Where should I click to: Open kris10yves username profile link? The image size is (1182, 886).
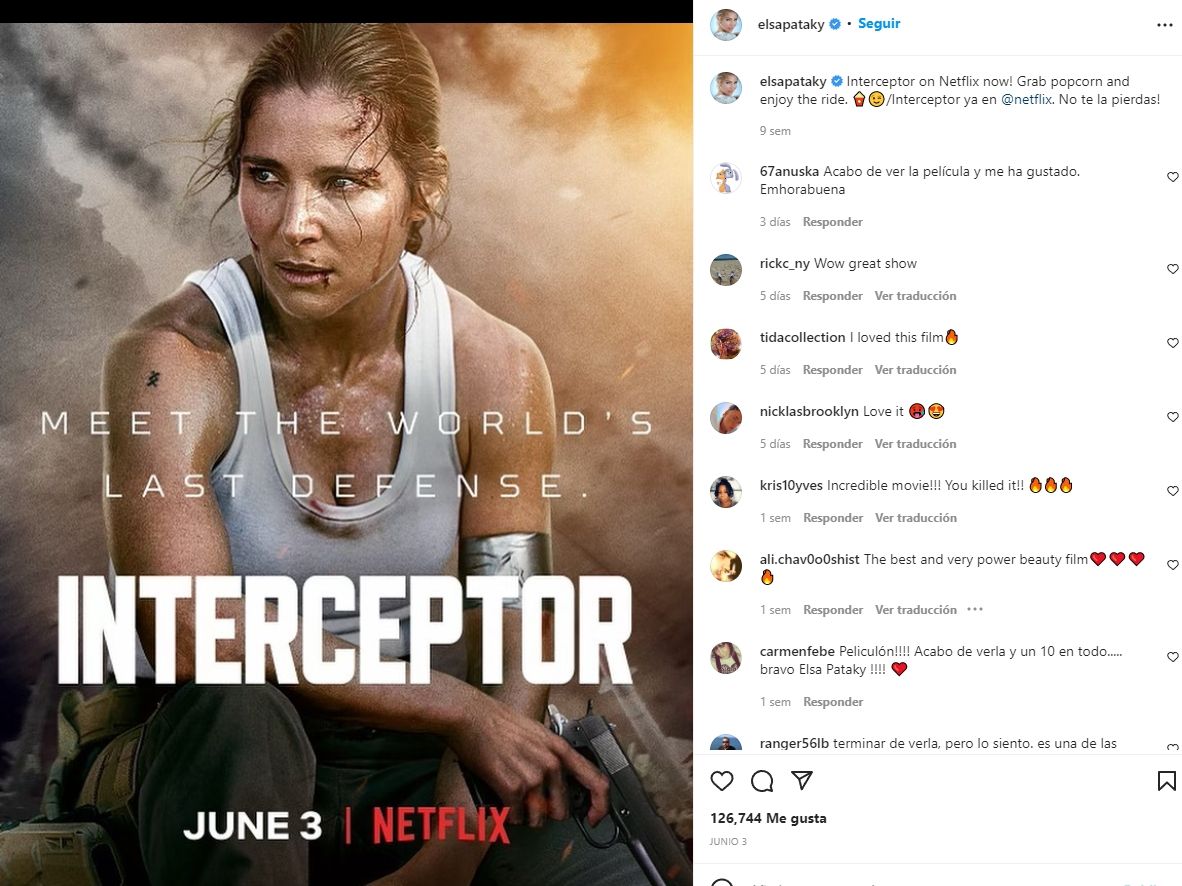click(x=791, y=486)
